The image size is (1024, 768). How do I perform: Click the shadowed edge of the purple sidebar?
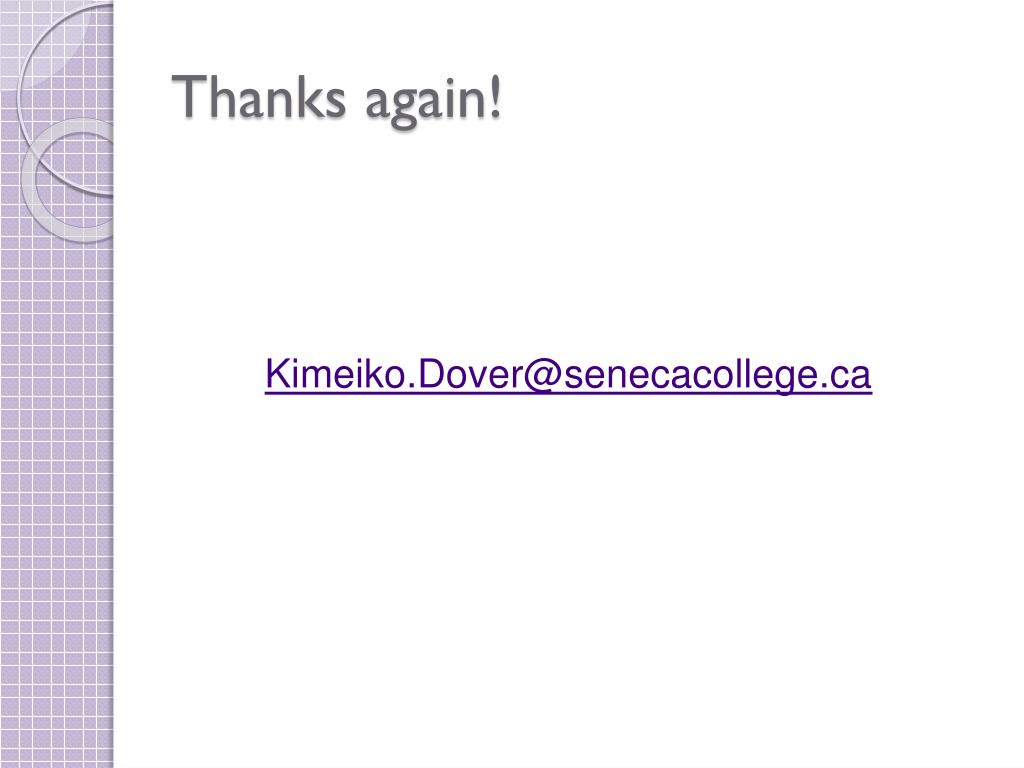pos(111,457)
